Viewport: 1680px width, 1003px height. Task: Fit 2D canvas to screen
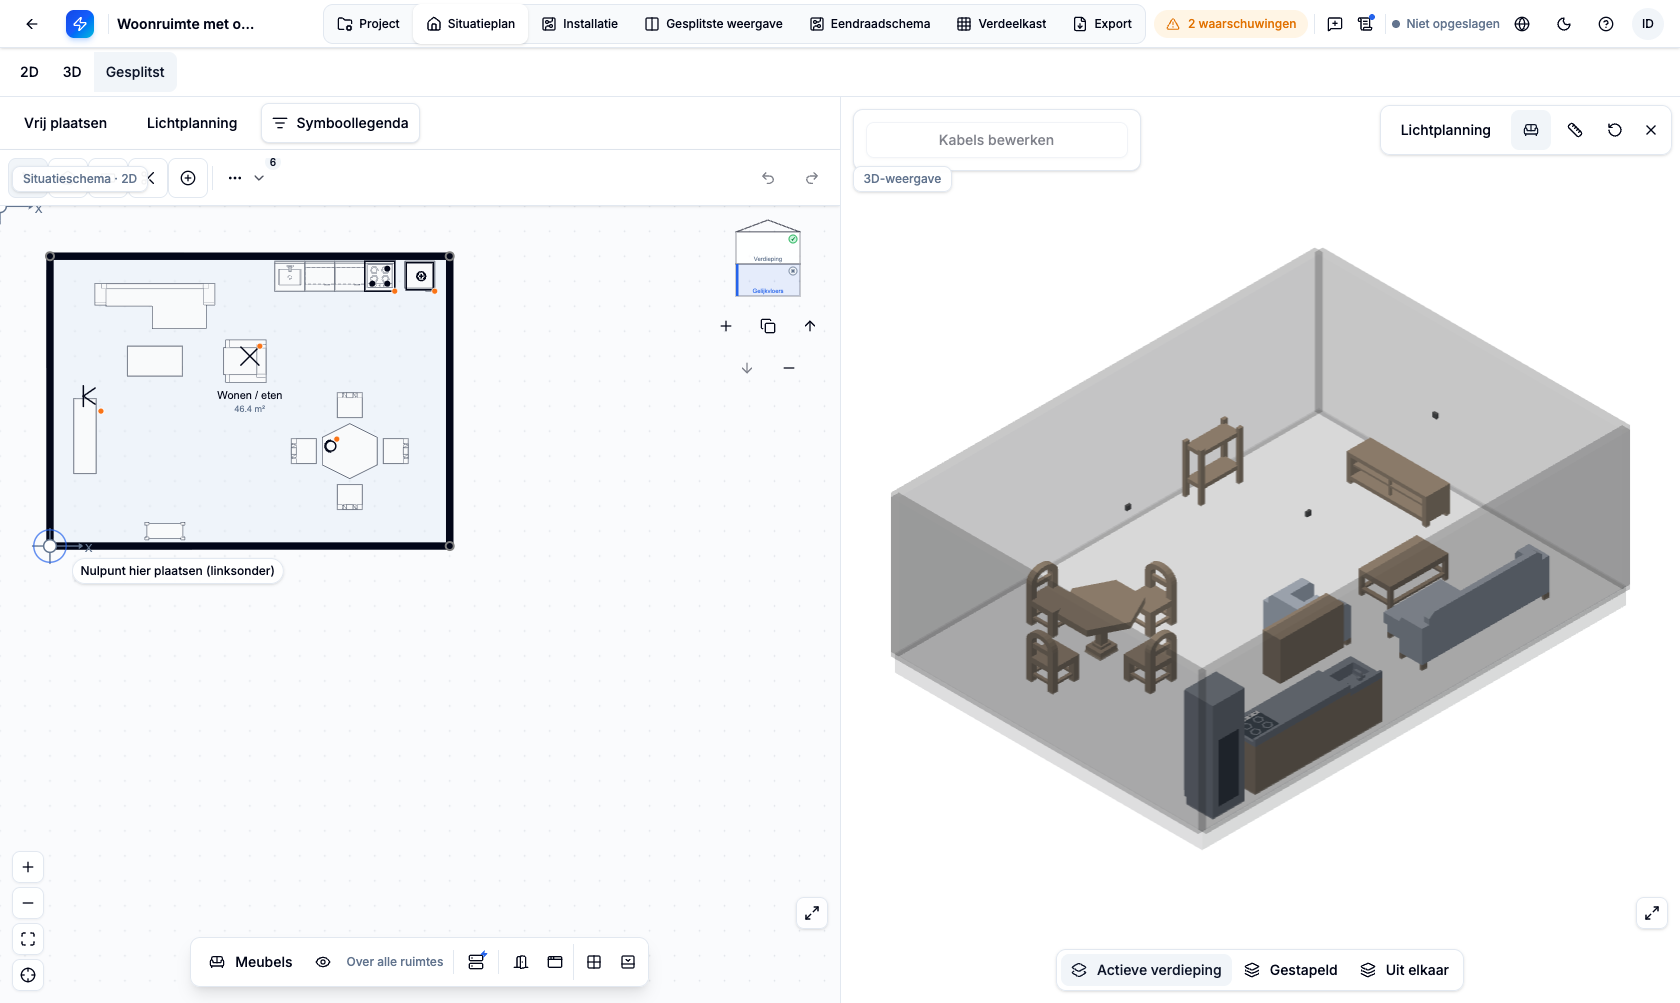[x=28, y=939]
